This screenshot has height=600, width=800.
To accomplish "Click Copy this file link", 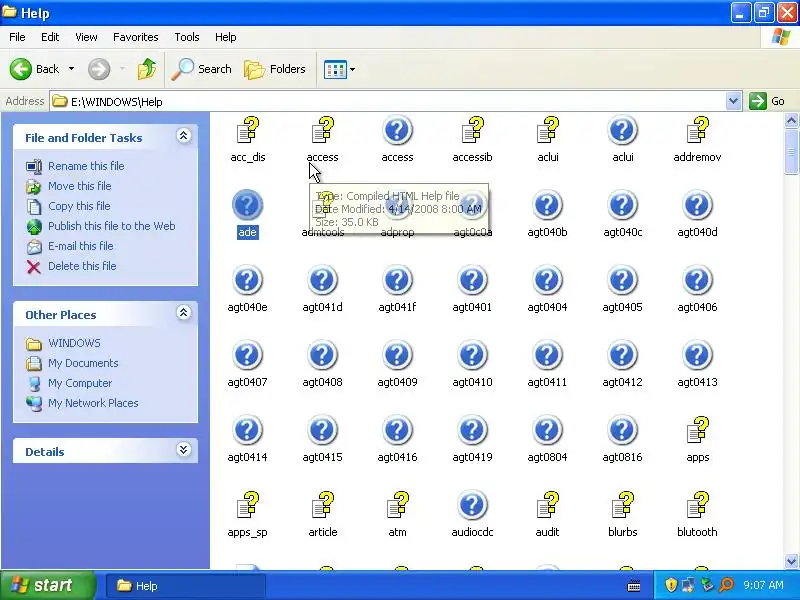I will (x=79, y=206).
